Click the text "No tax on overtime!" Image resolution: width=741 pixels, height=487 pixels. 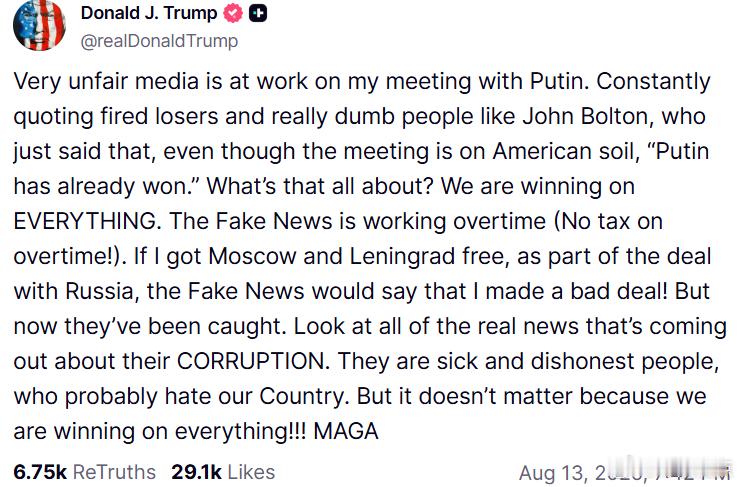coord(338,239)
